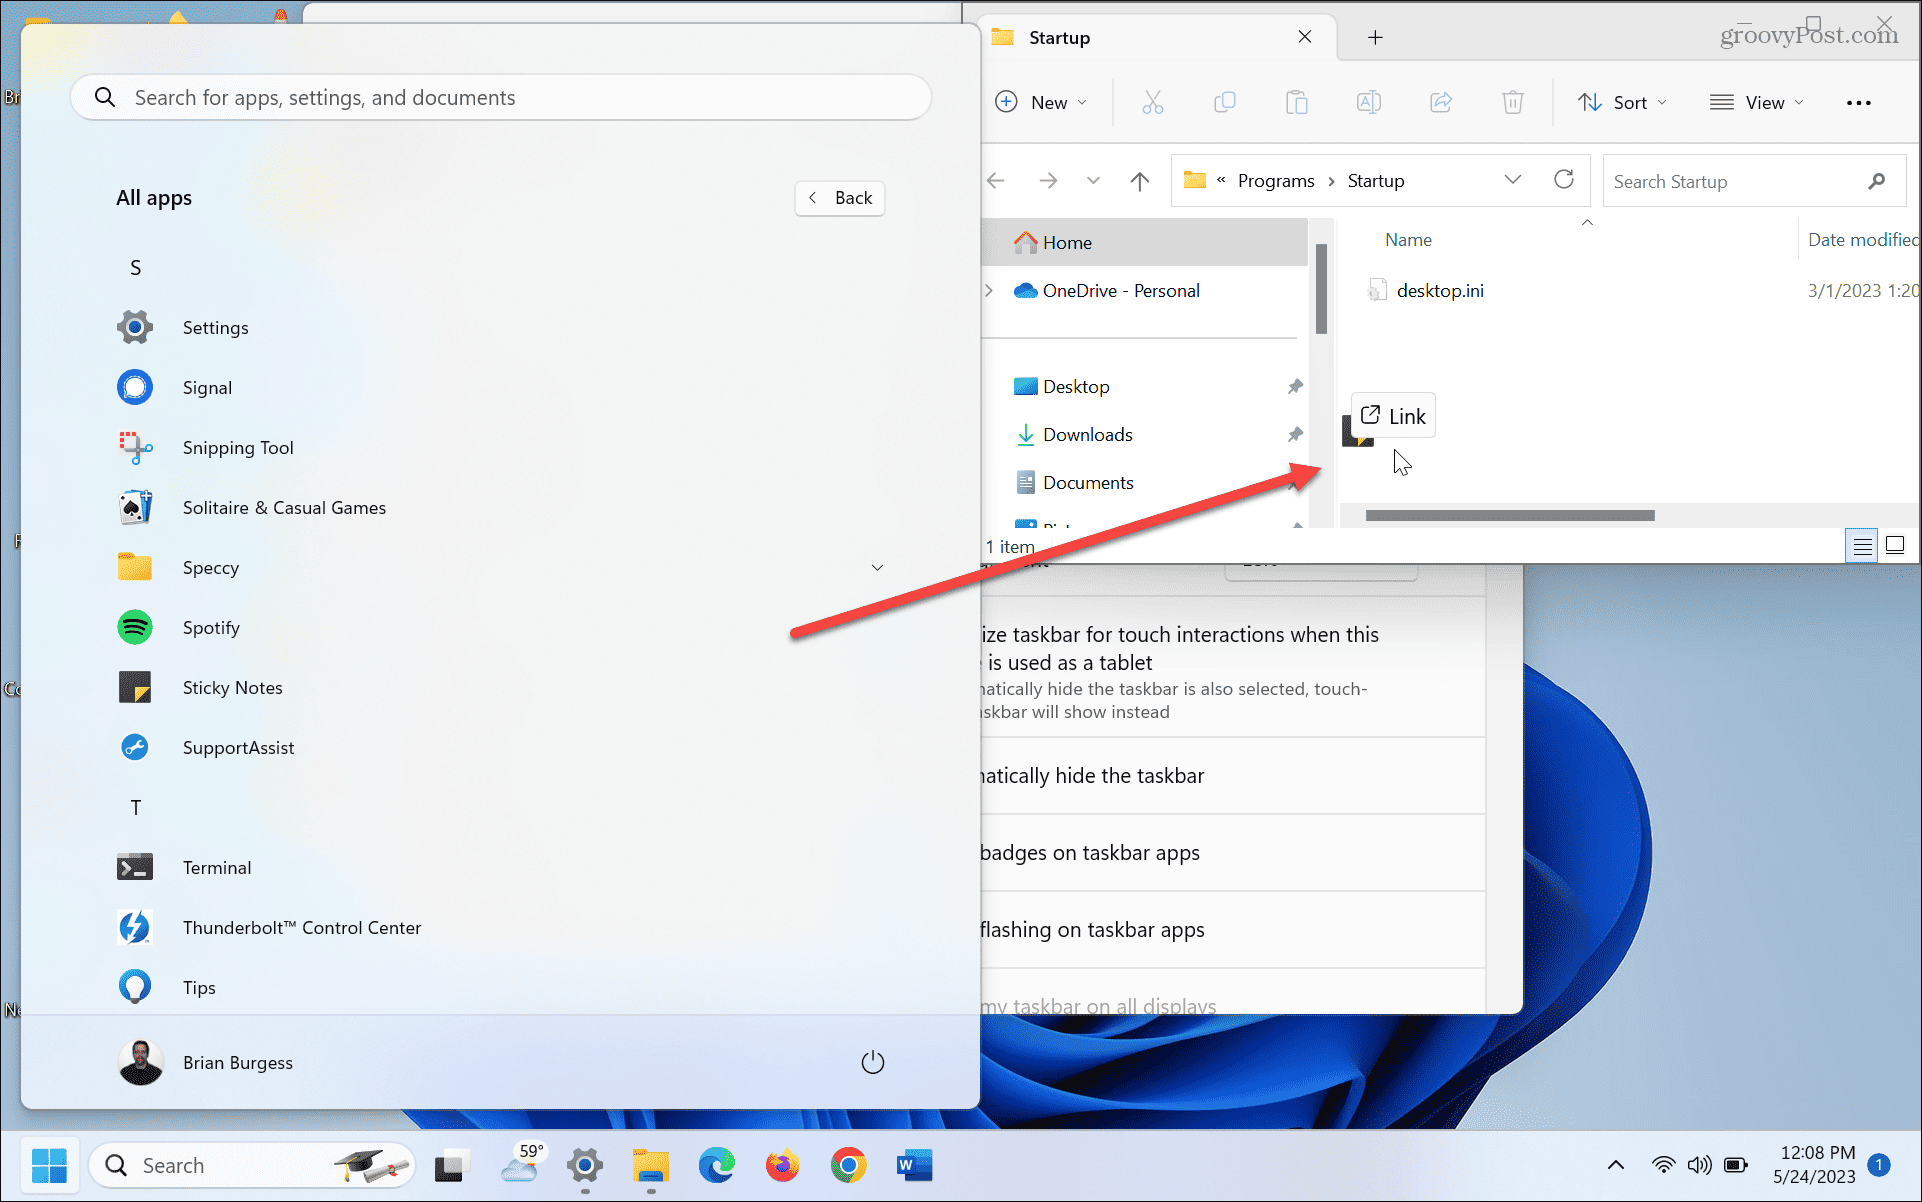This screenshot has height=1202, width=1922.
Task: Open the New dropdown in File Explorer
Action: tap(1042, 102)
